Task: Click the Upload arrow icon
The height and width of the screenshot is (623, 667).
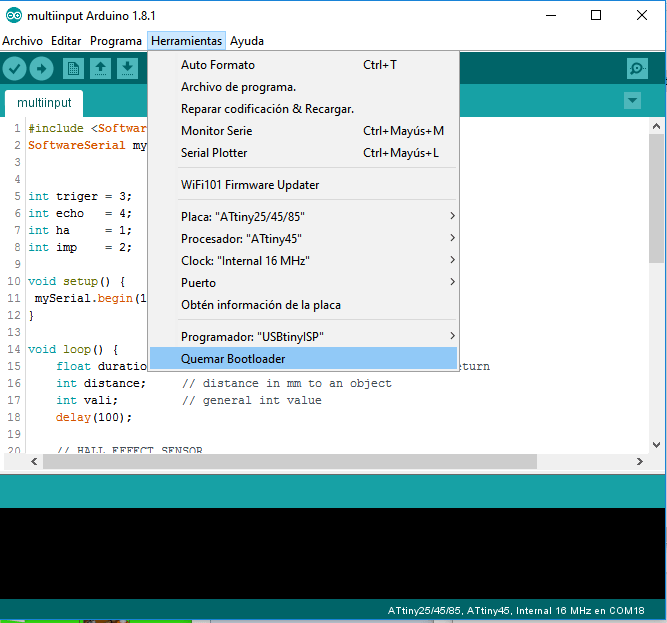Action: coord(41,68)
